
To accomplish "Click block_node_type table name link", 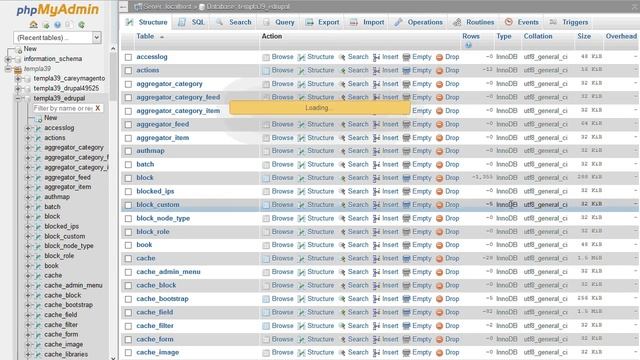I will click(163, 218).
